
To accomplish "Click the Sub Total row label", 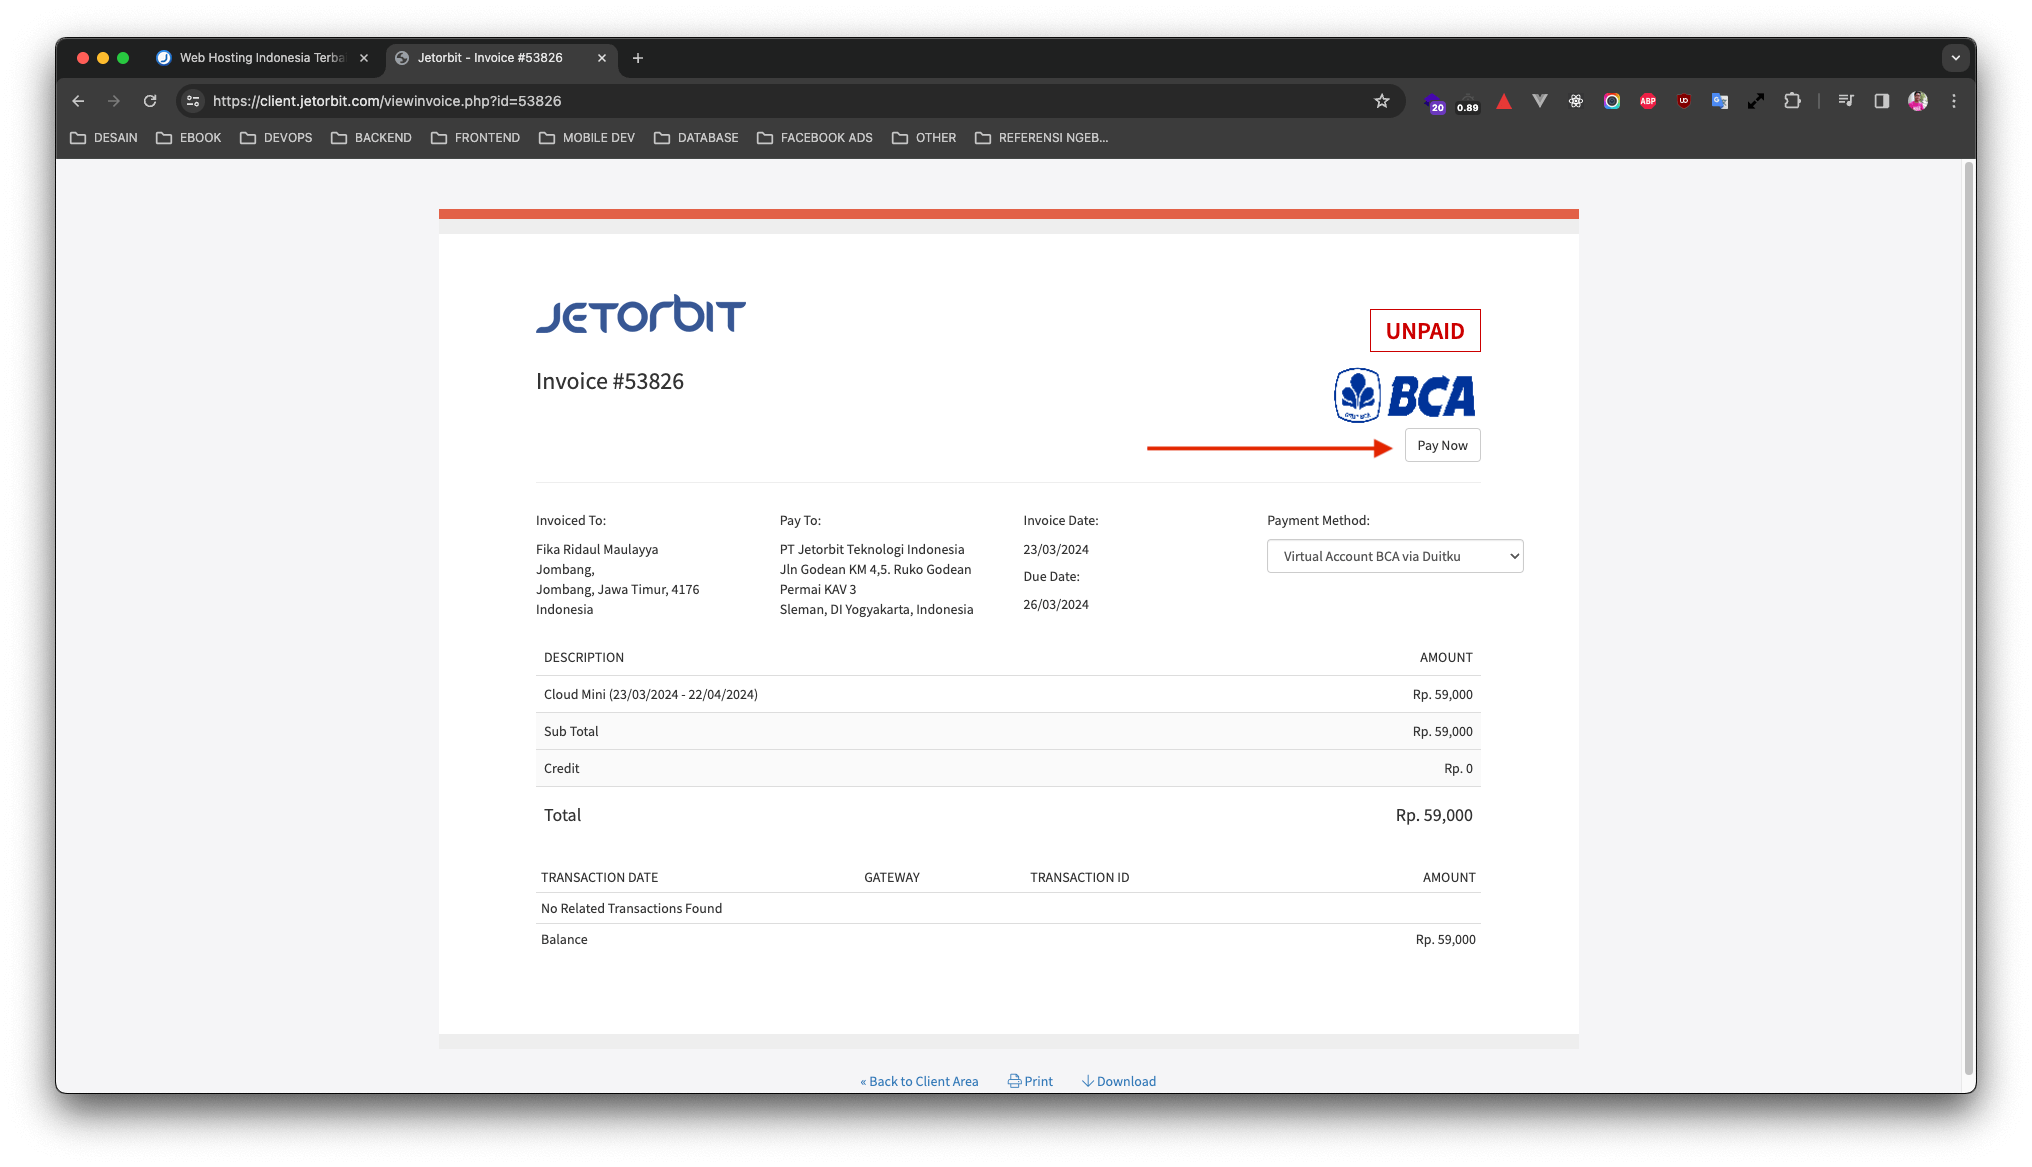I will [x=571, y=731].
